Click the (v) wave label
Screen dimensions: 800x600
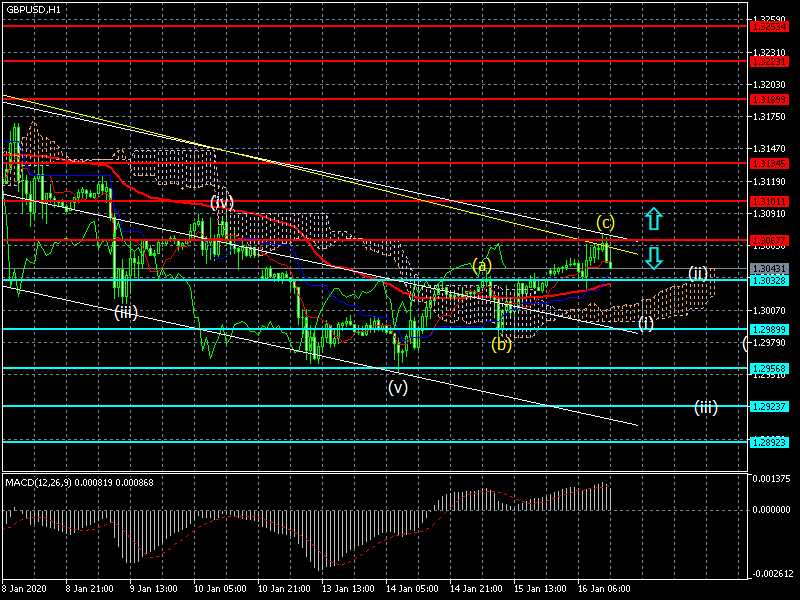[398, 388]
